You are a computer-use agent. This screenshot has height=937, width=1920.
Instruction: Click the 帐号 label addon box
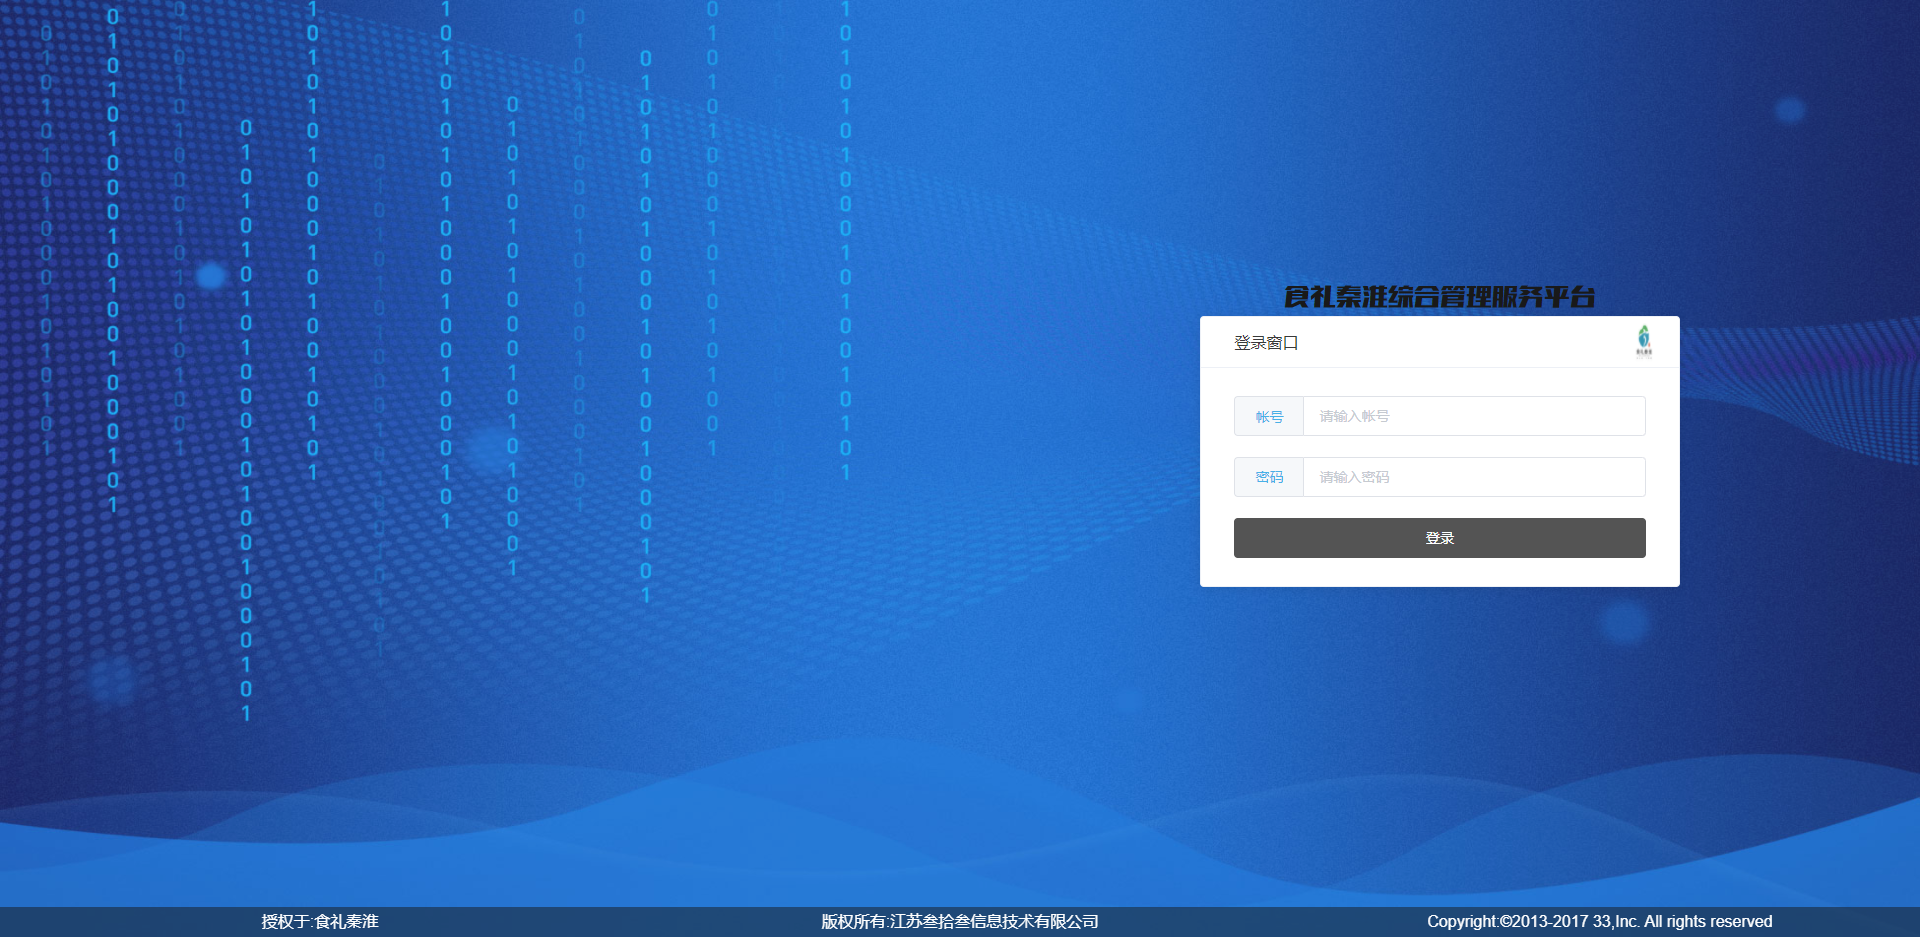[1269, 417]
